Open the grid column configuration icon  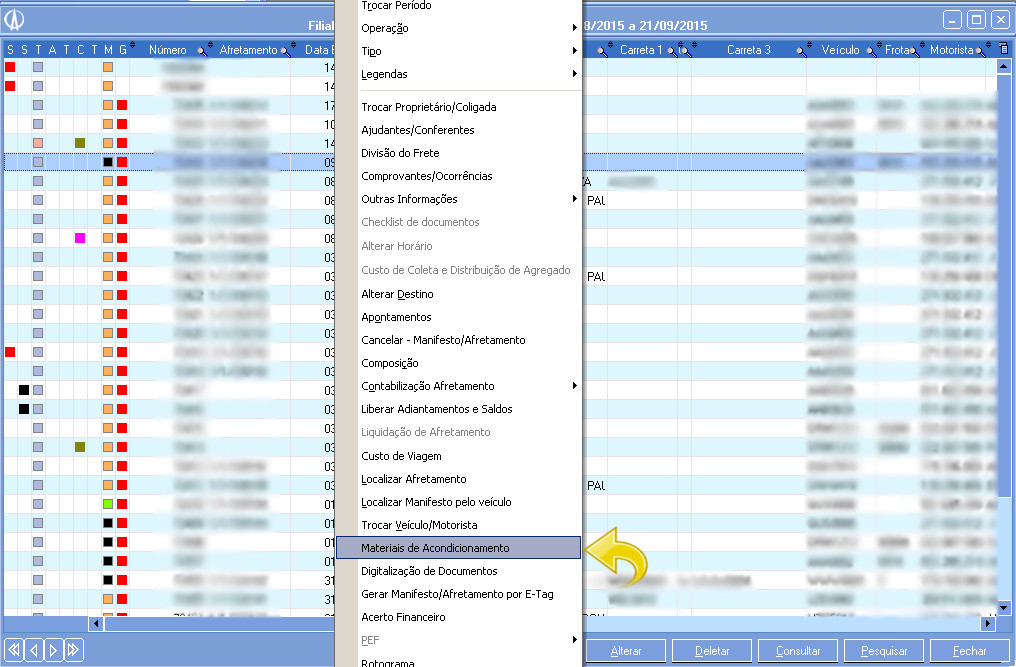pos(1003,49)
